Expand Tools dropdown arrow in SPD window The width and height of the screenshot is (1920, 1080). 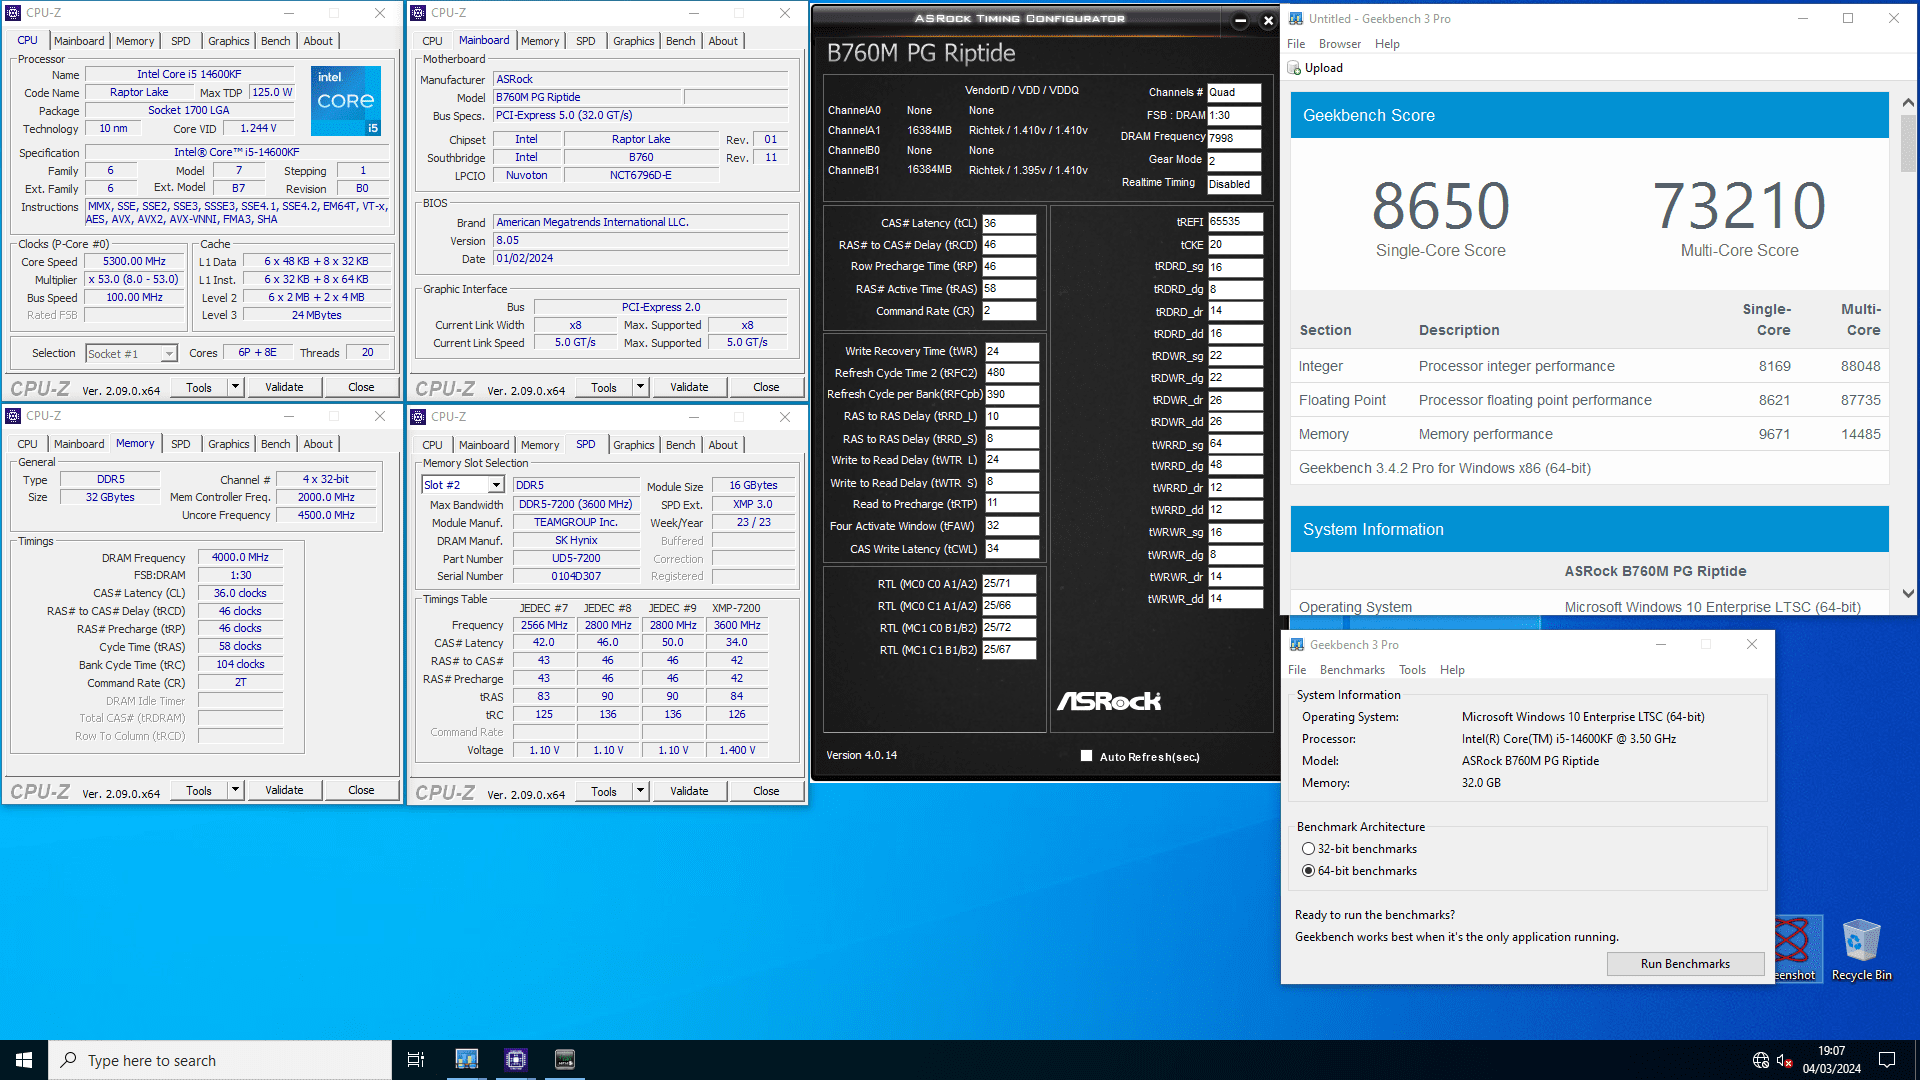[640, 791]
